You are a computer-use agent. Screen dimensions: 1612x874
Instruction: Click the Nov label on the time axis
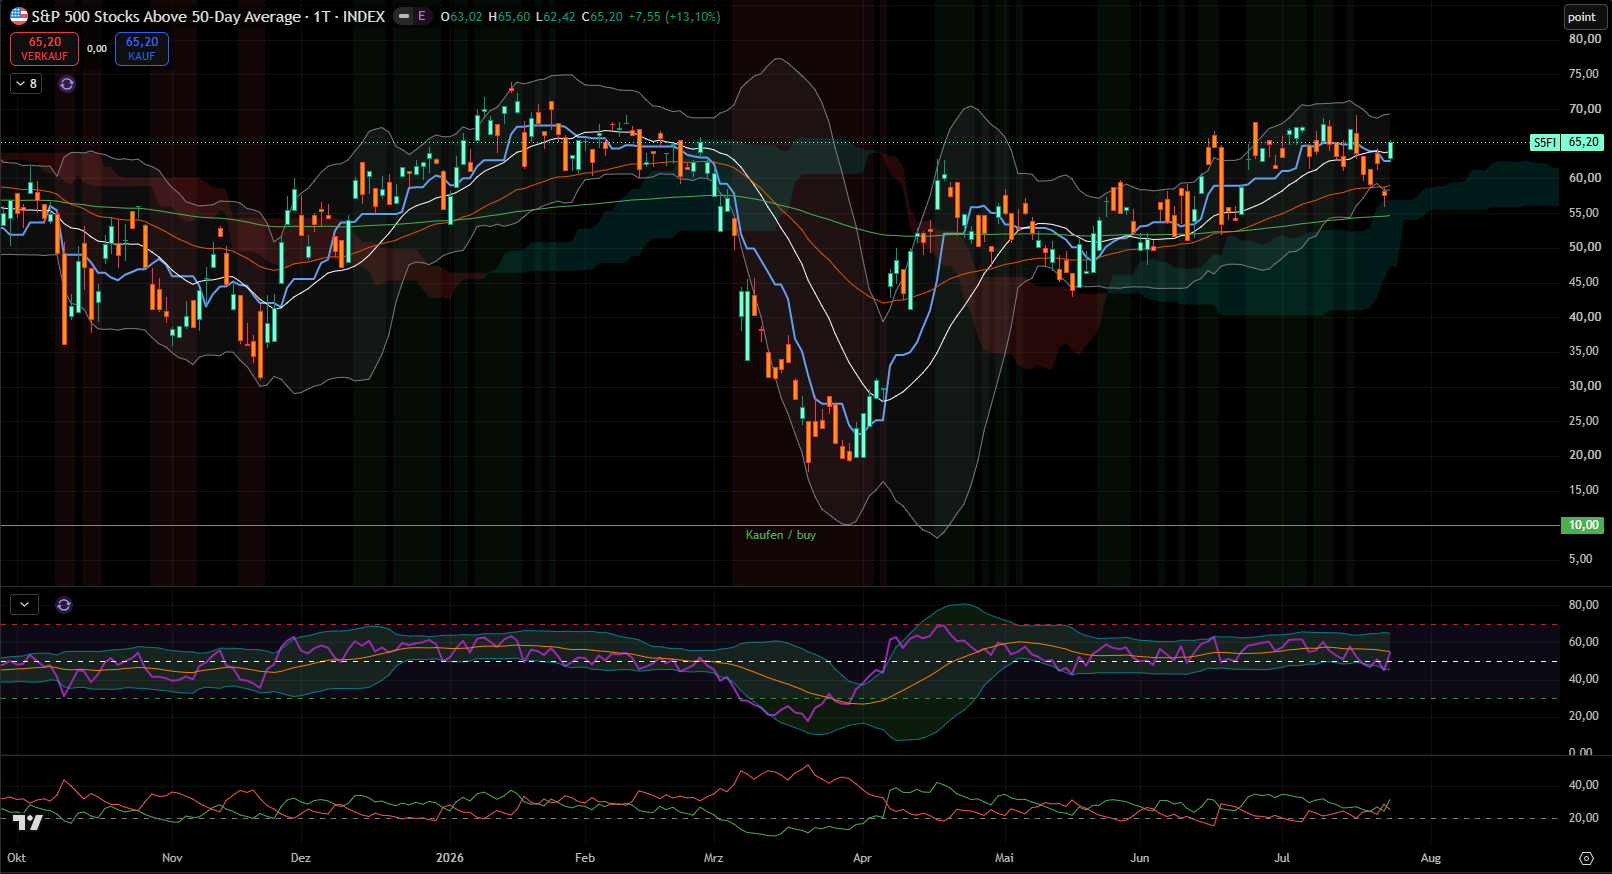pos(172,858)
